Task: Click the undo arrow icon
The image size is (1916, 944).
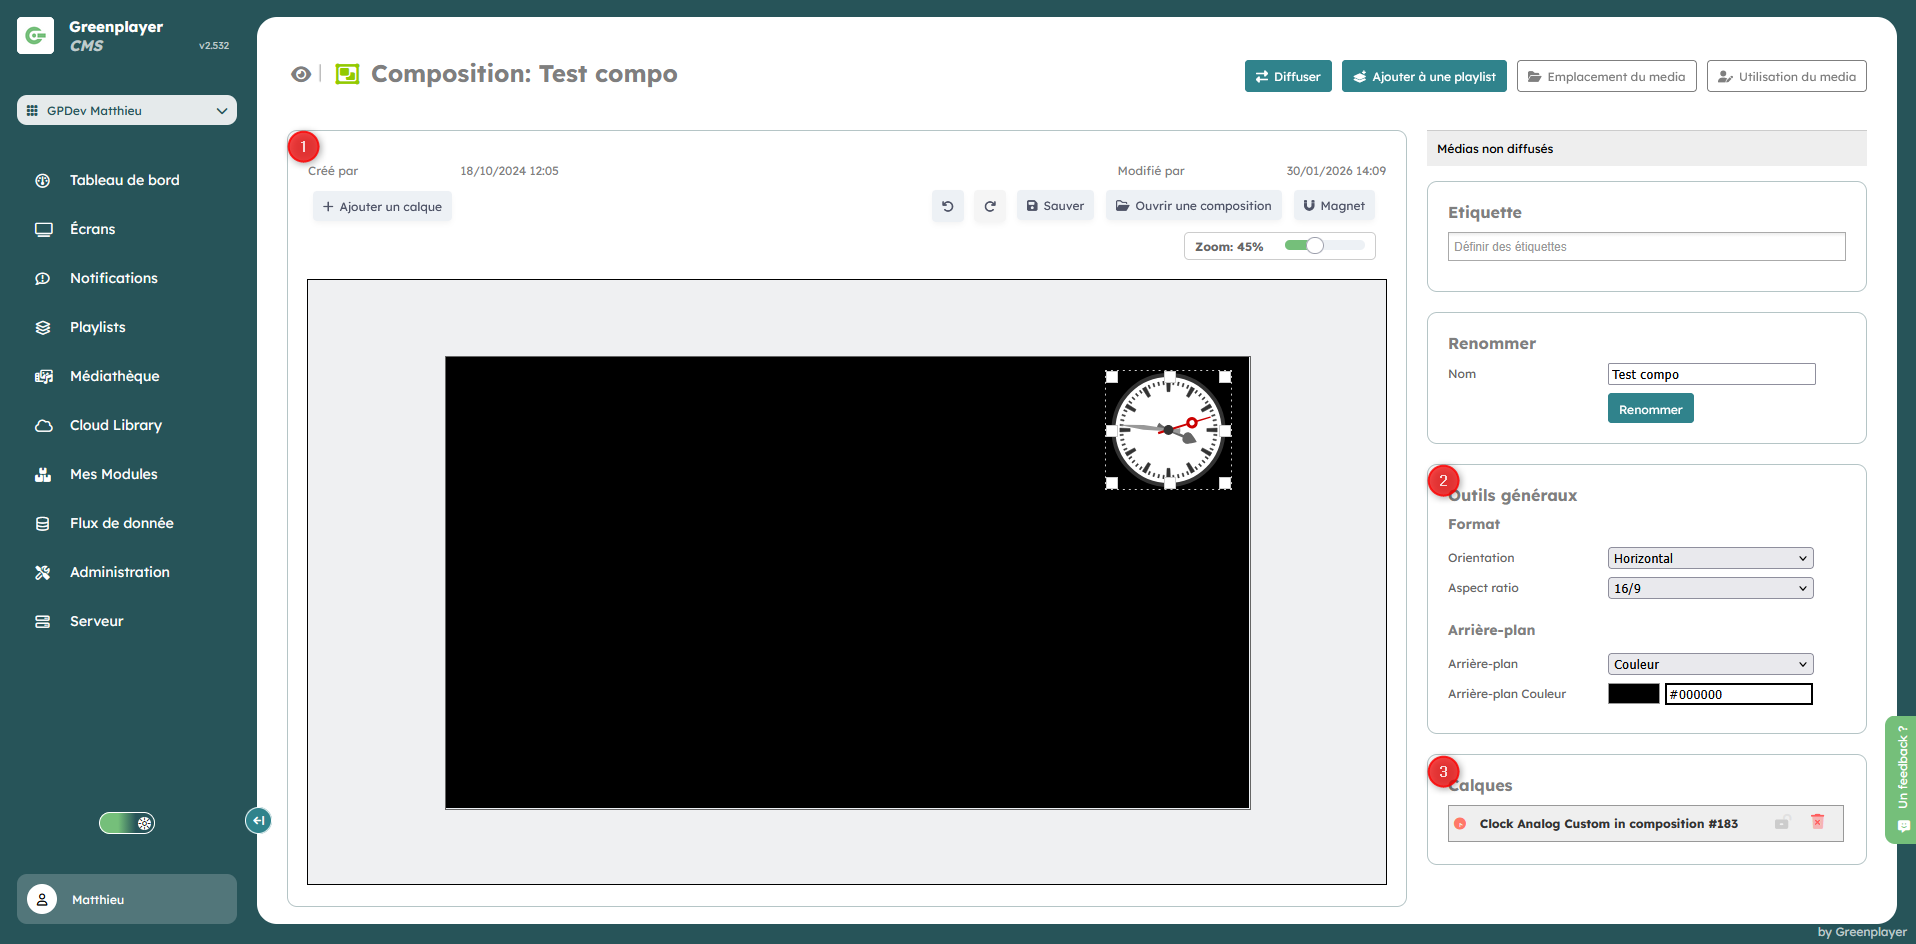Action: [x=947, y=206]
